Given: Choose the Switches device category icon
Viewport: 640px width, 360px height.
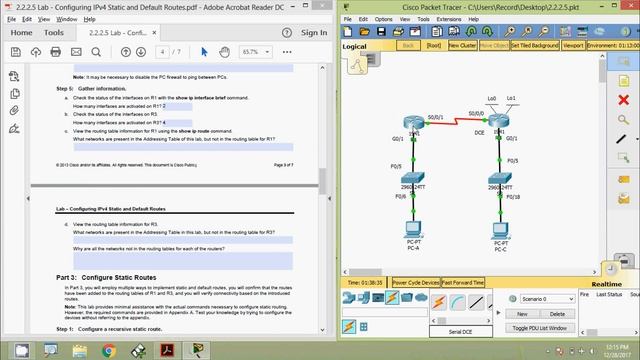Looking at the screenshot, I should (x=363, y=298).
